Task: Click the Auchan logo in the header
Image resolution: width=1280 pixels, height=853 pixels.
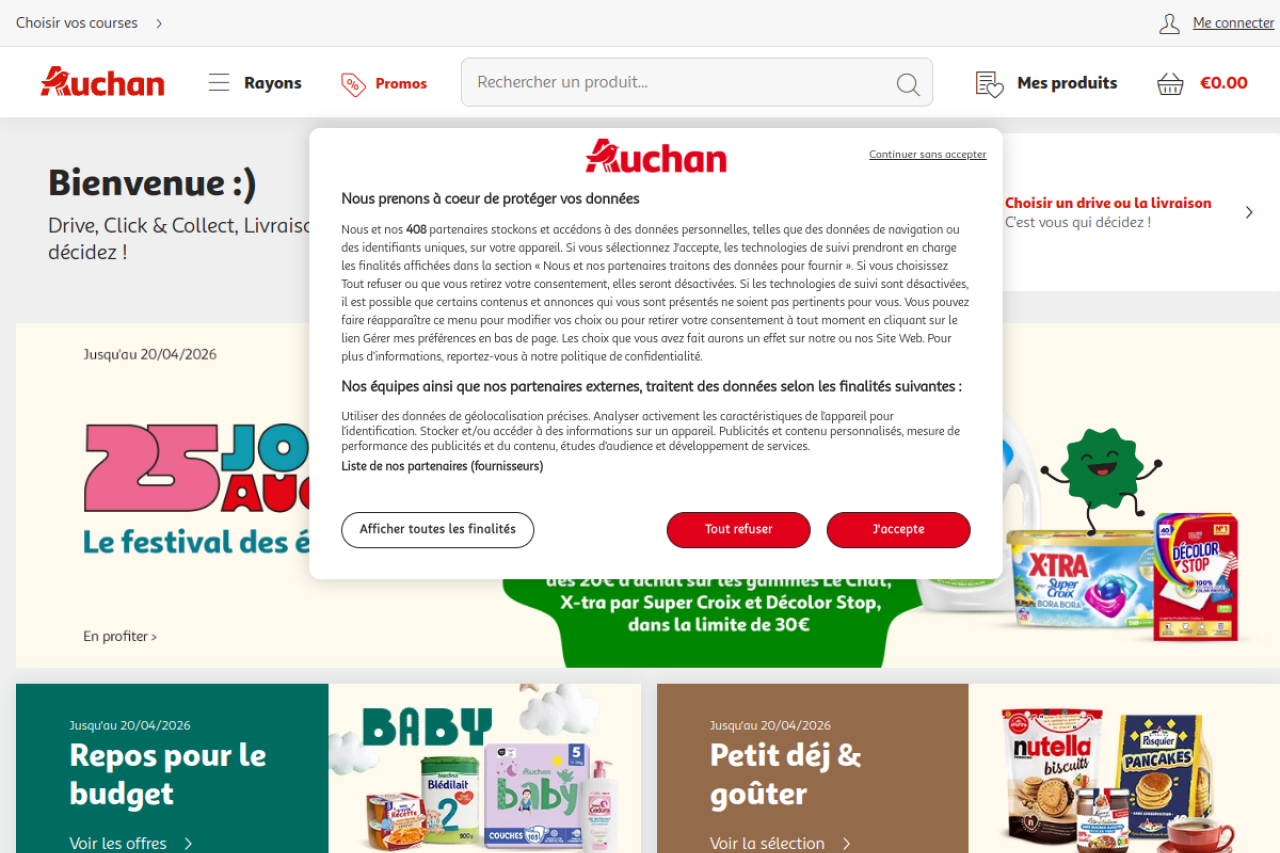Action: (102, 82)
